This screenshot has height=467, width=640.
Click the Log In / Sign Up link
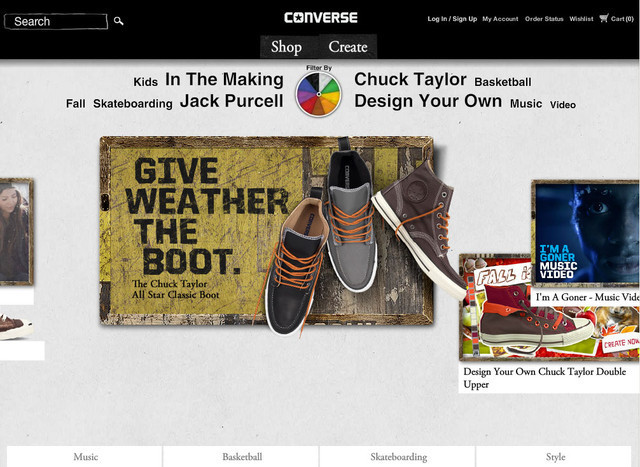pos(452,19)
